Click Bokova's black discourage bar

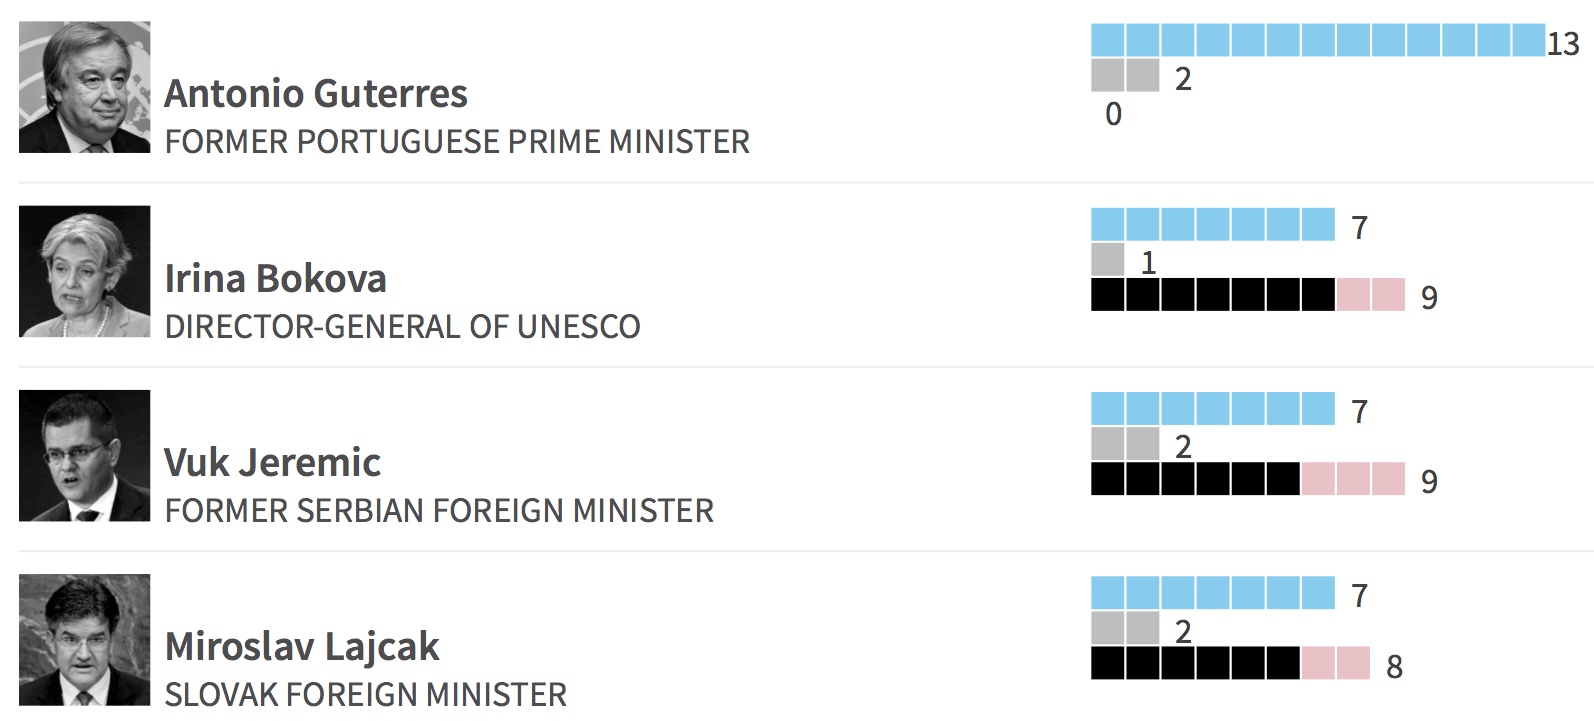pyautogui.click(x=1213, y=295)
